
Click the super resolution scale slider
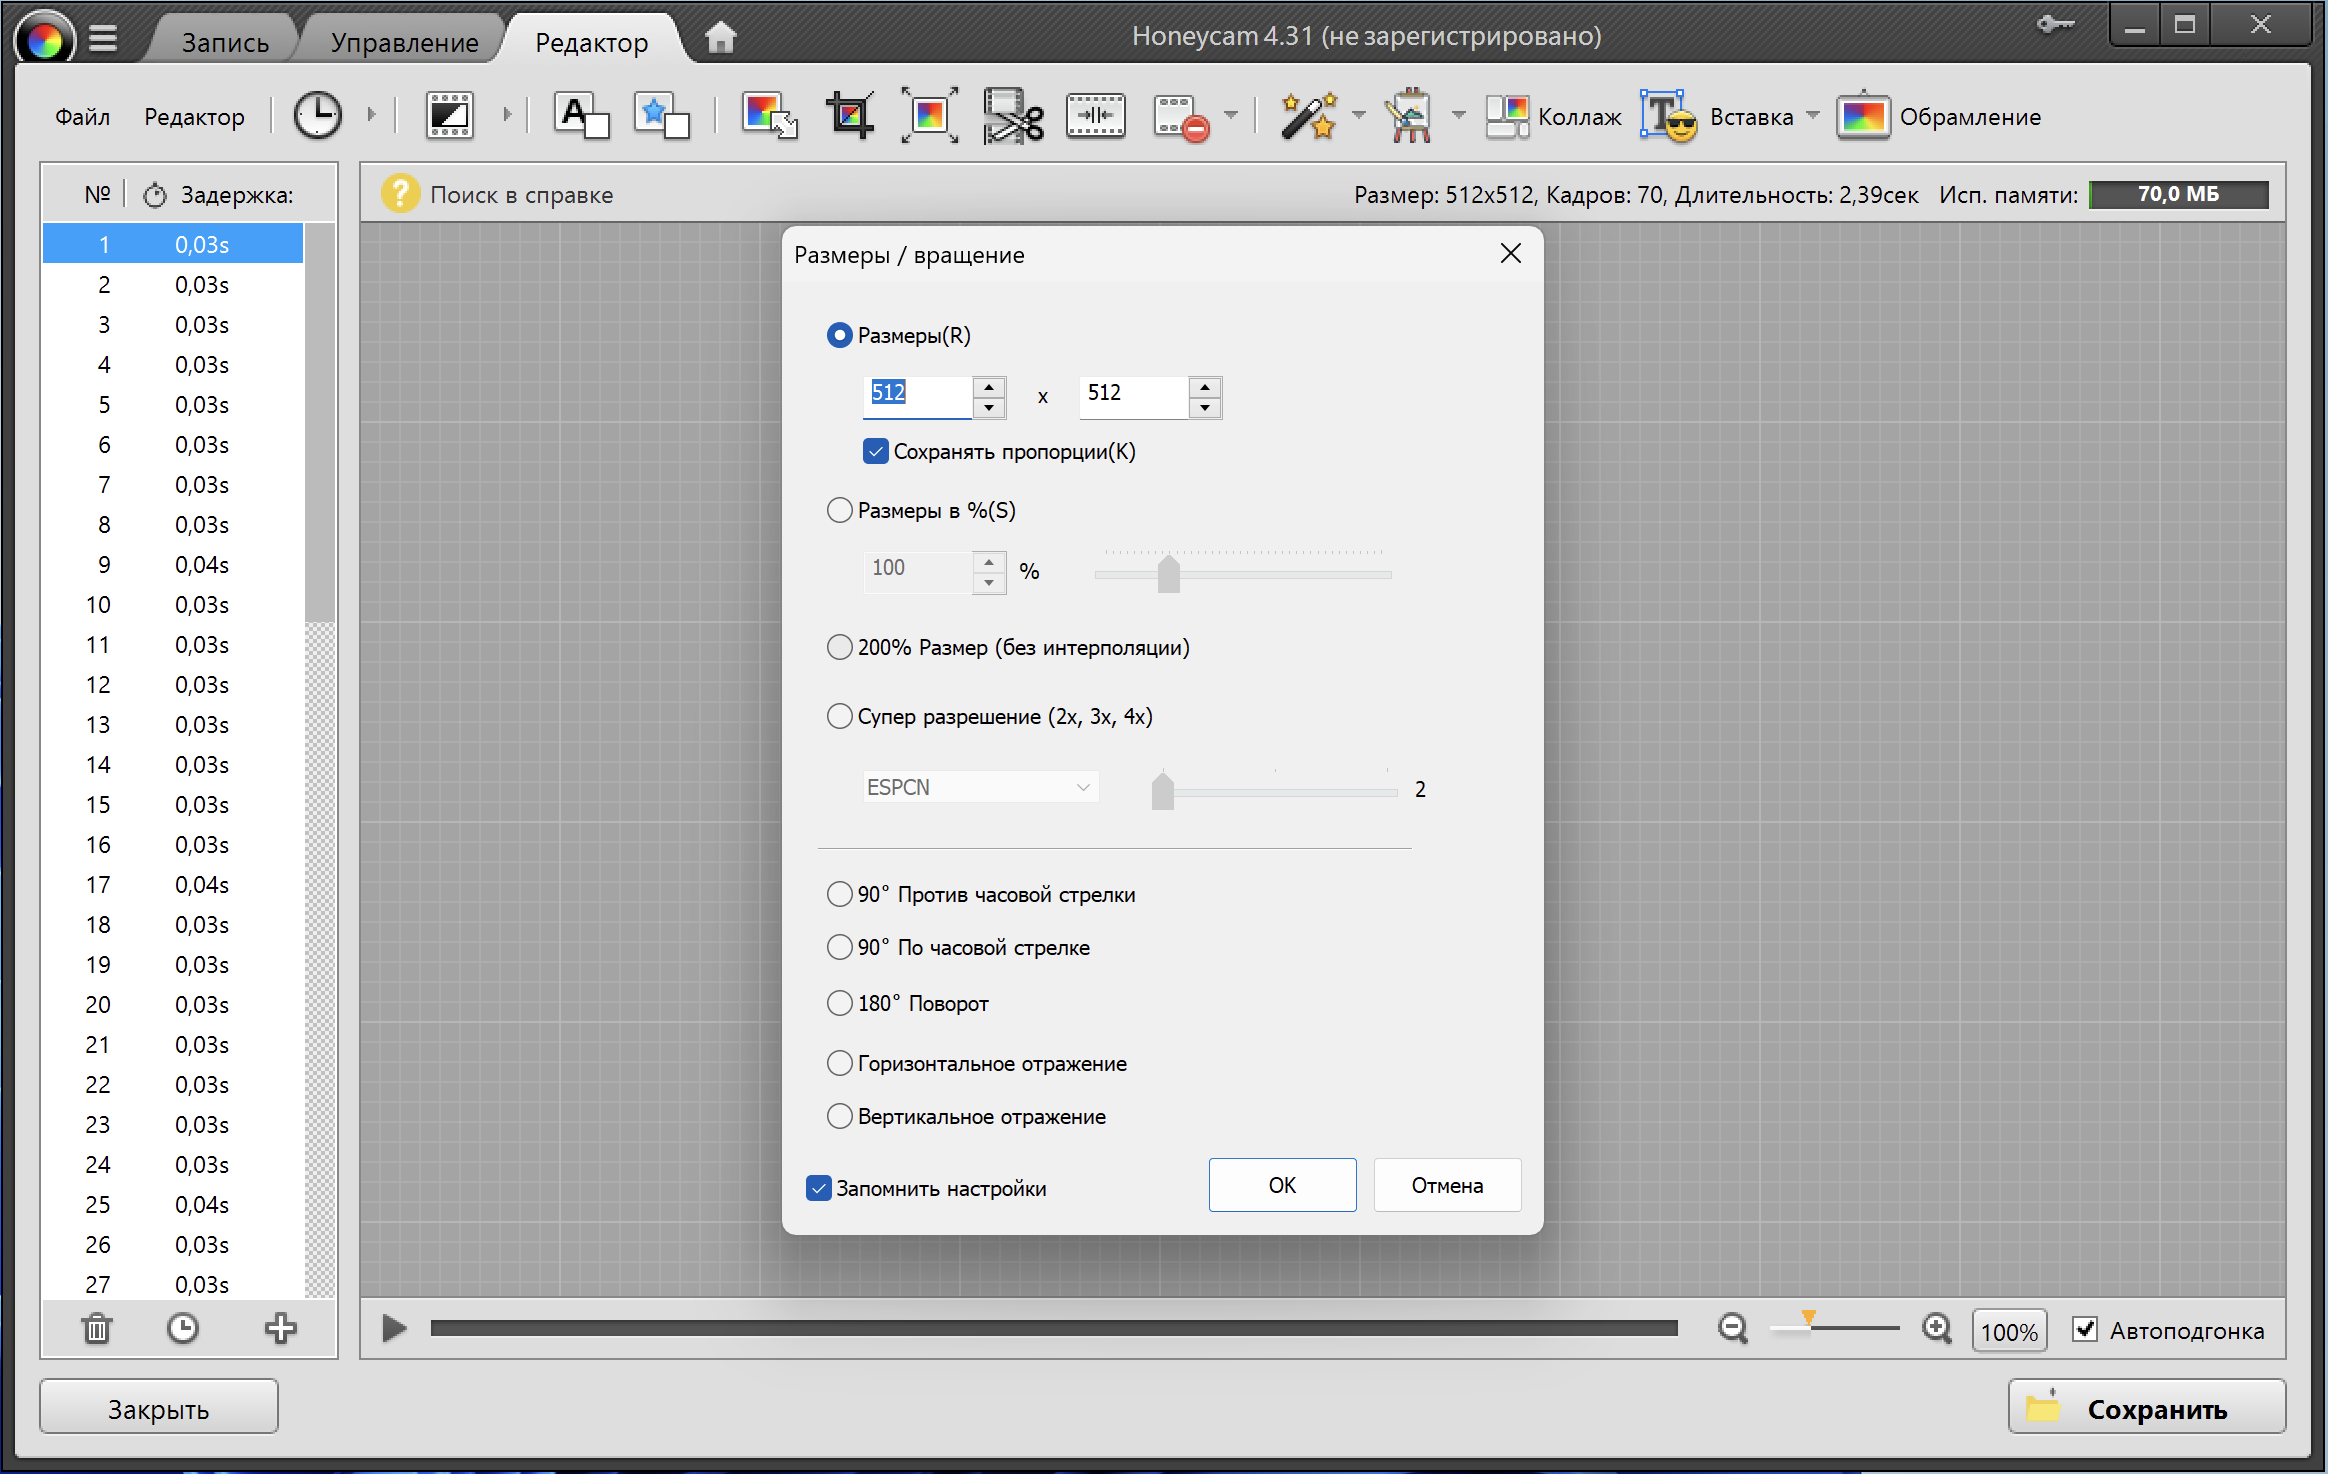(x=1274, y=791)
